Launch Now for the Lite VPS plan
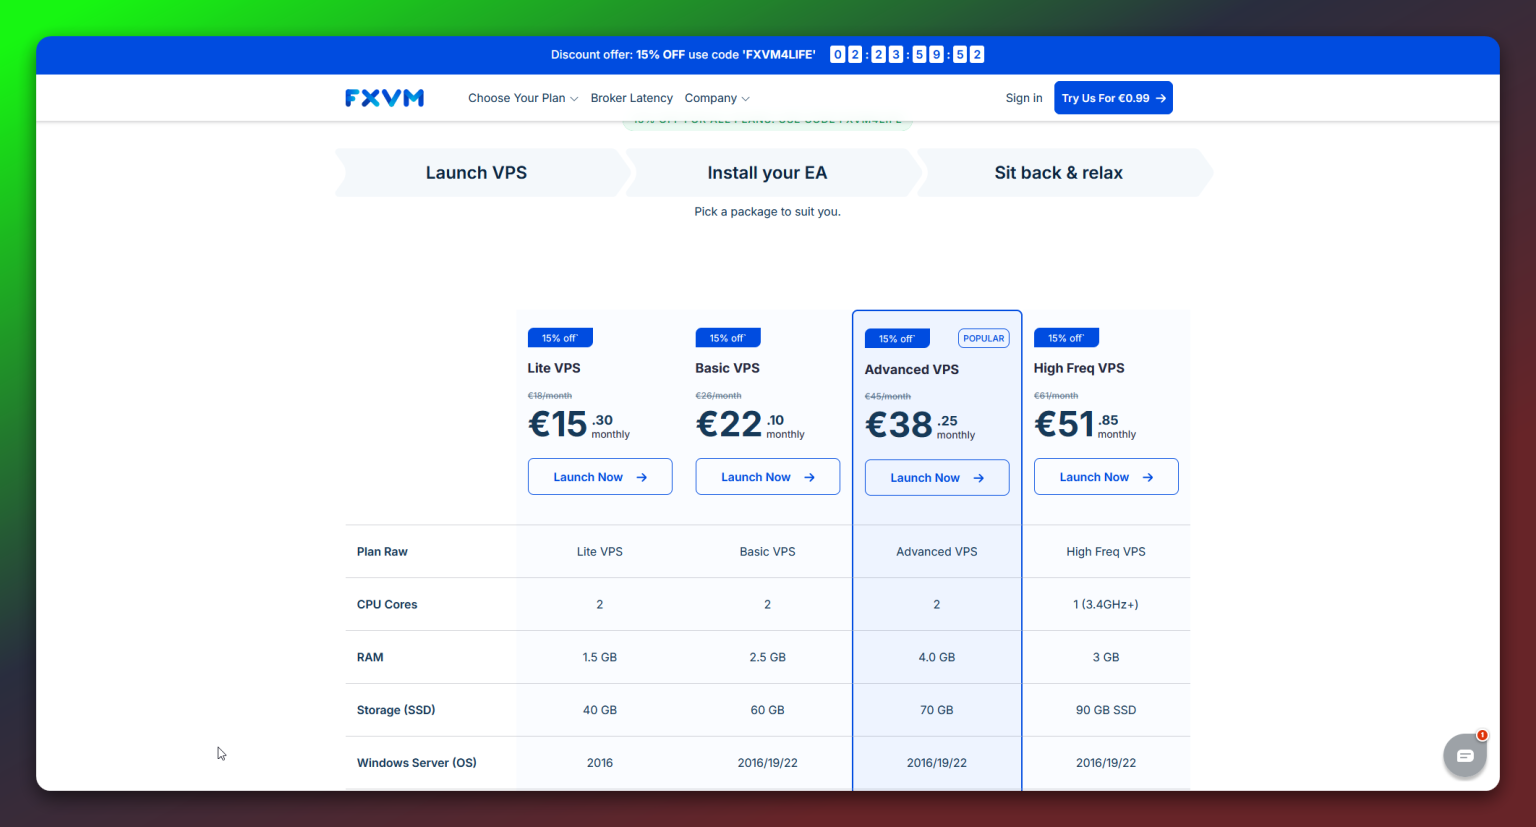 [x=599, y=476]
